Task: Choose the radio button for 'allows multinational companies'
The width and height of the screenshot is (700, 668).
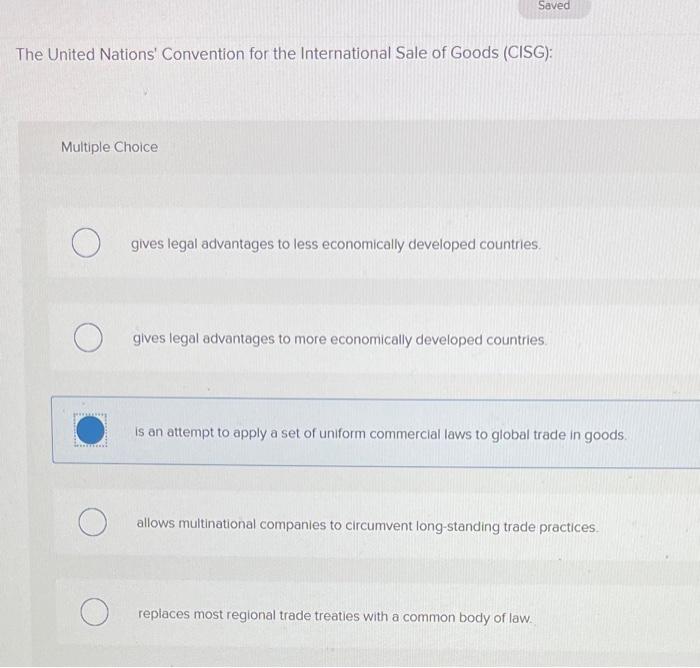Action: [x=92, y=521]
